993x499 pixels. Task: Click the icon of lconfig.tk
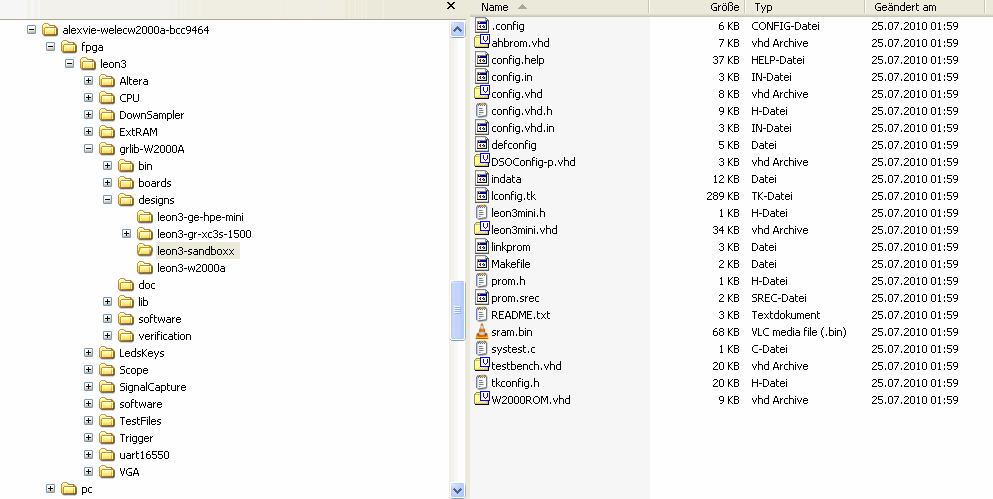coord(482,196)
